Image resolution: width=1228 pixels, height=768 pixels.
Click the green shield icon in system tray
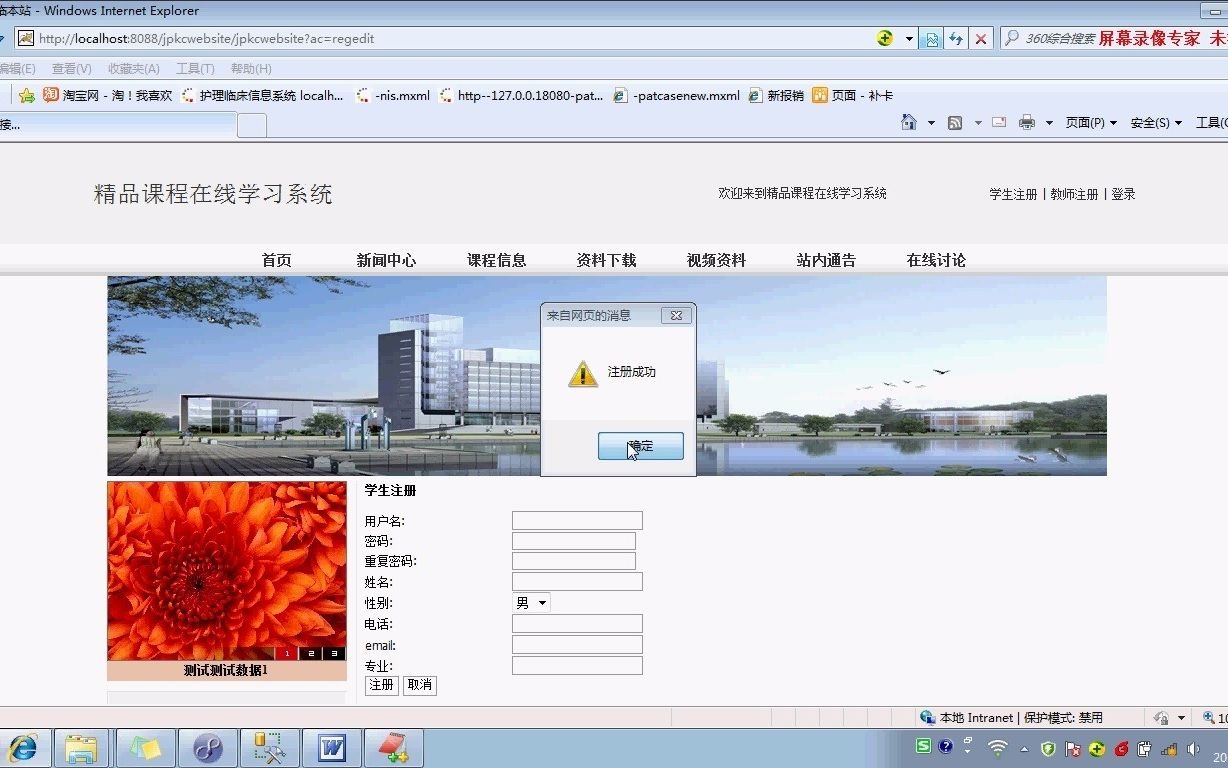tap(1047, 747)
